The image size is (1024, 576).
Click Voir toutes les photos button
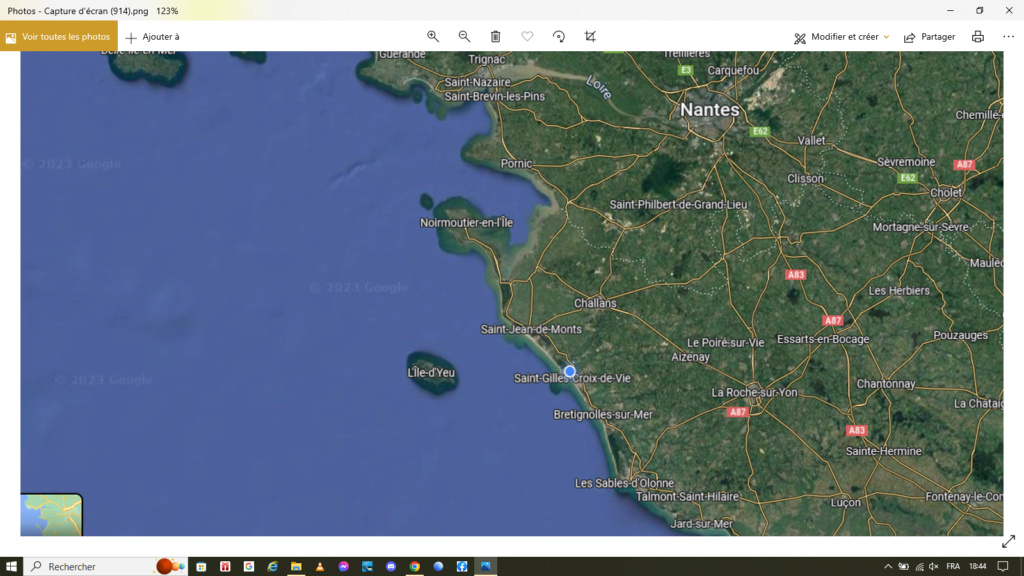[59, 37]
